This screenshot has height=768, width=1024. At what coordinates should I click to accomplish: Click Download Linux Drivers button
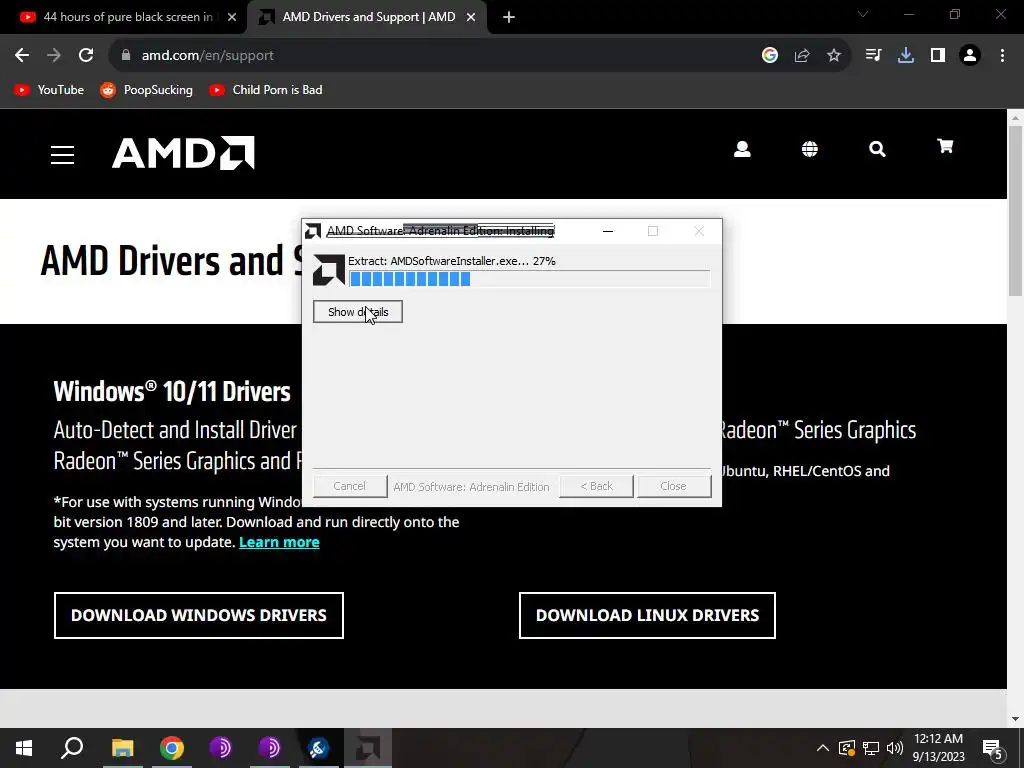(647, 615)
